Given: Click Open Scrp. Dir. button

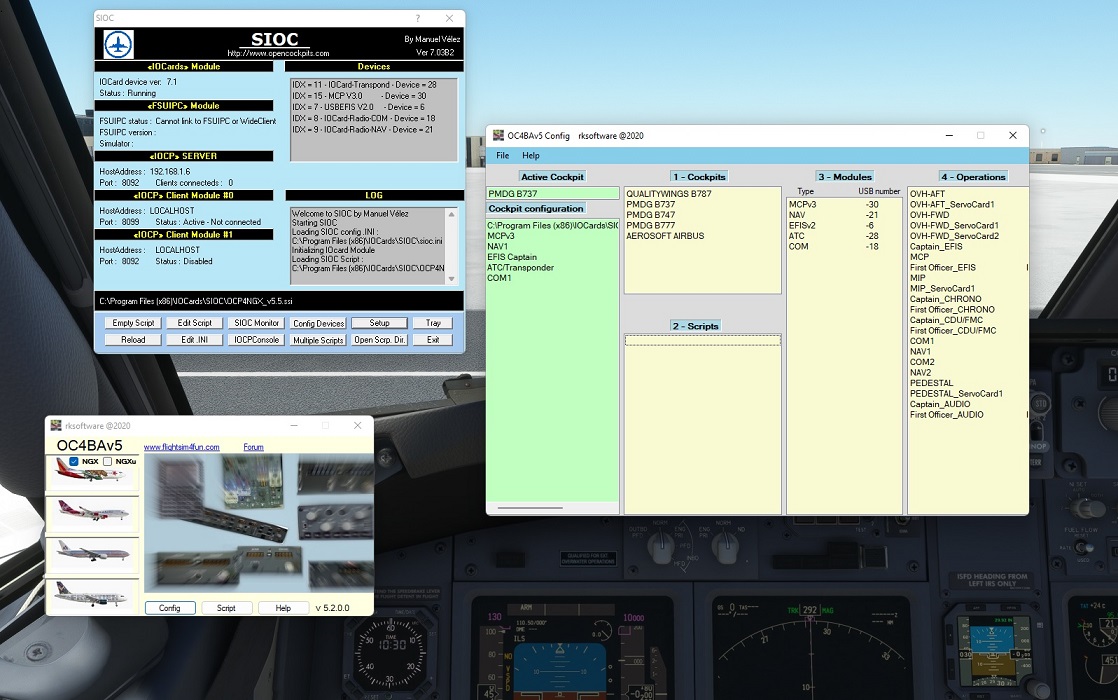Looking at the screenshot, I should tap(379, 340).
